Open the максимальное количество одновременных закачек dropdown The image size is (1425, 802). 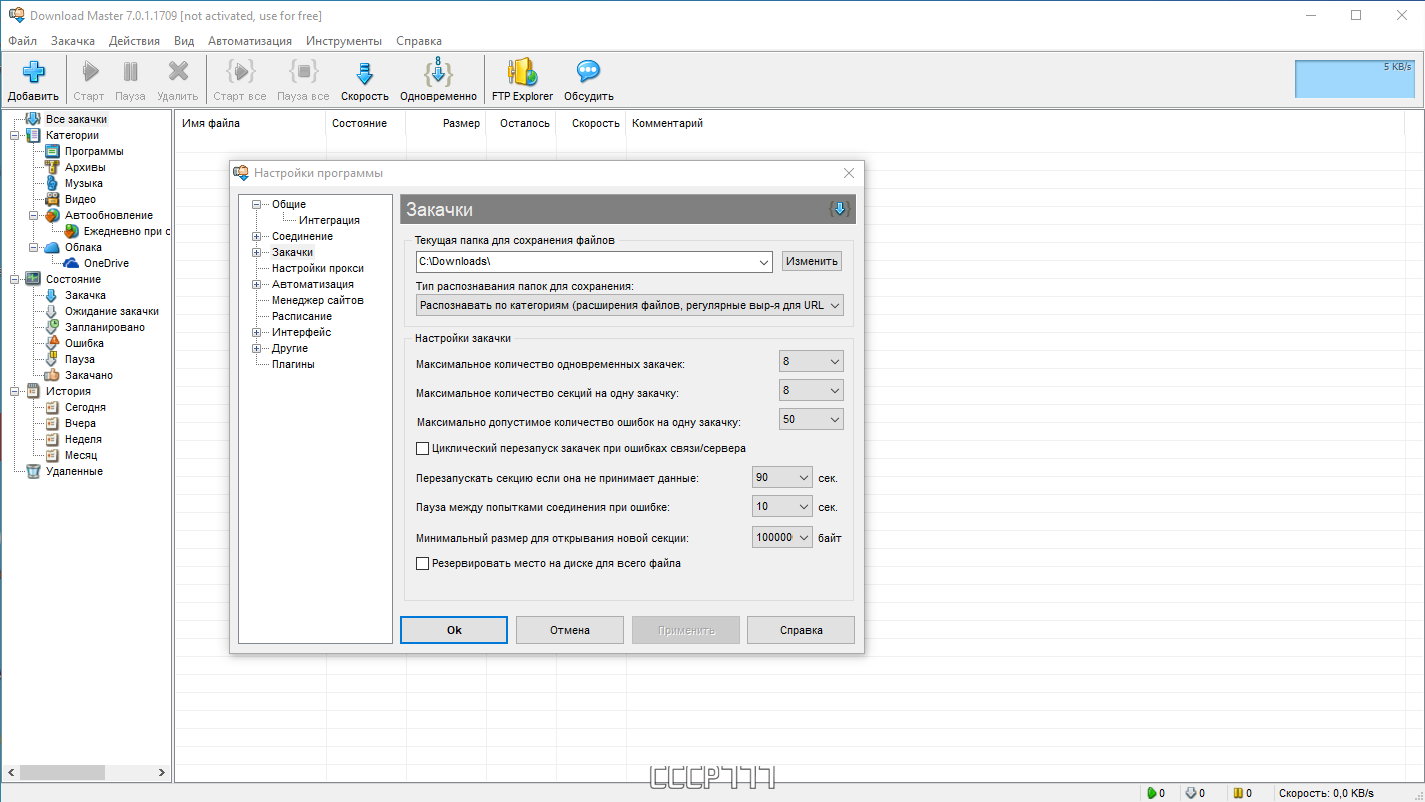click(x=811, y=361)
